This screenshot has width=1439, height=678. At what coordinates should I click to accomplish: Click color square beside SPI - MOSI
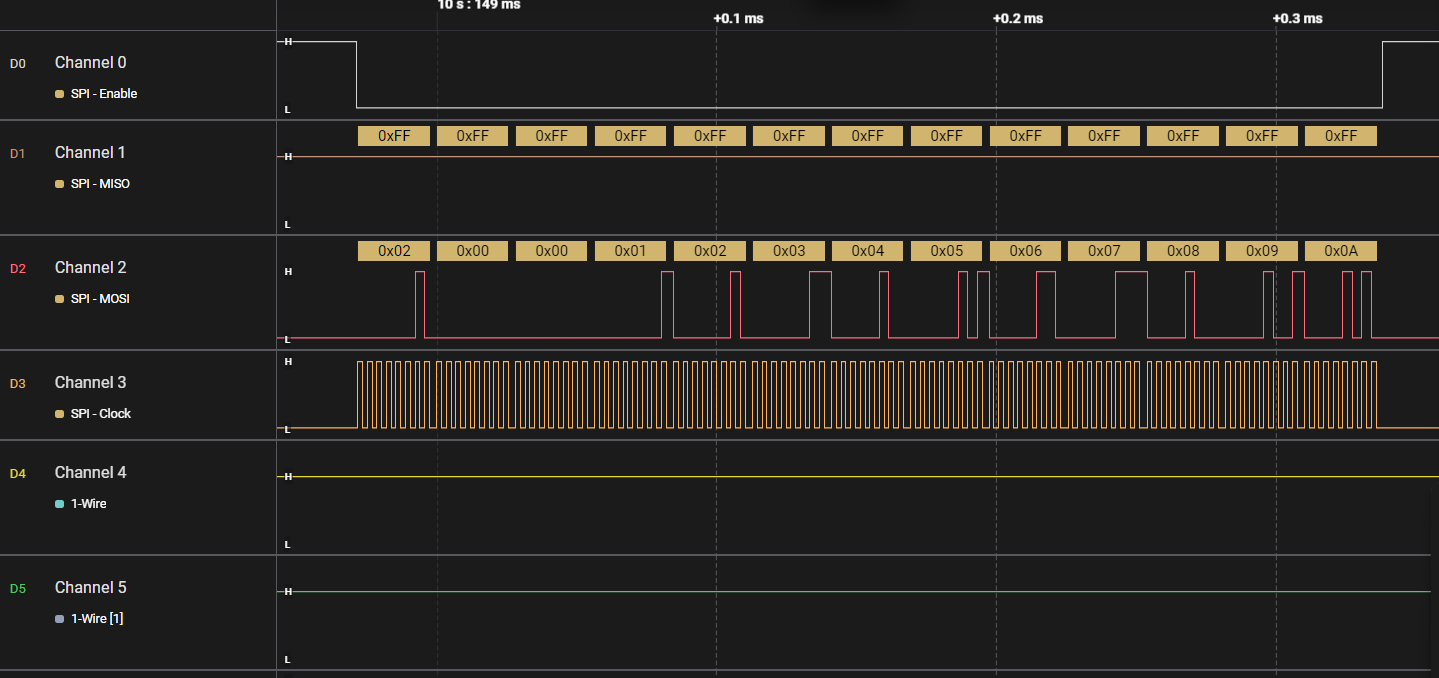click(x=59, y=299)
